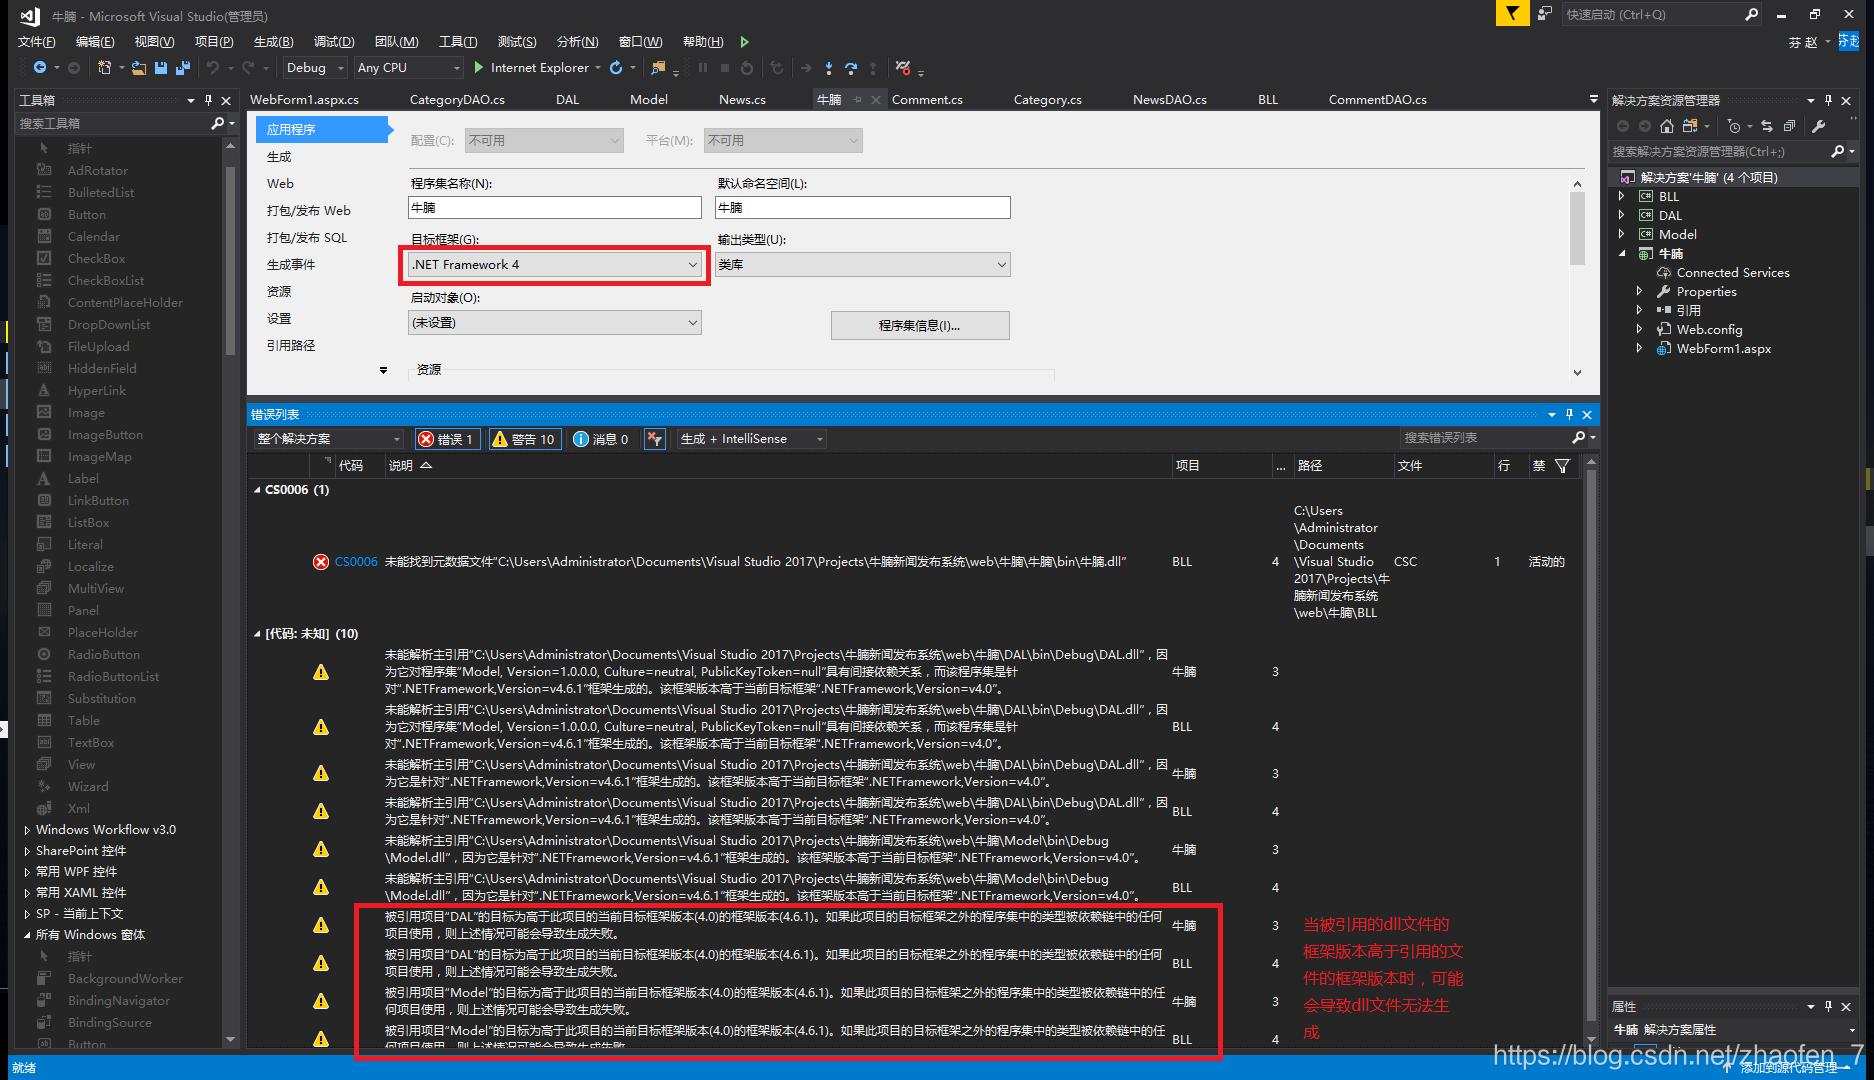Toggle the Warnings 10 filter button

(x=525, y=439)
